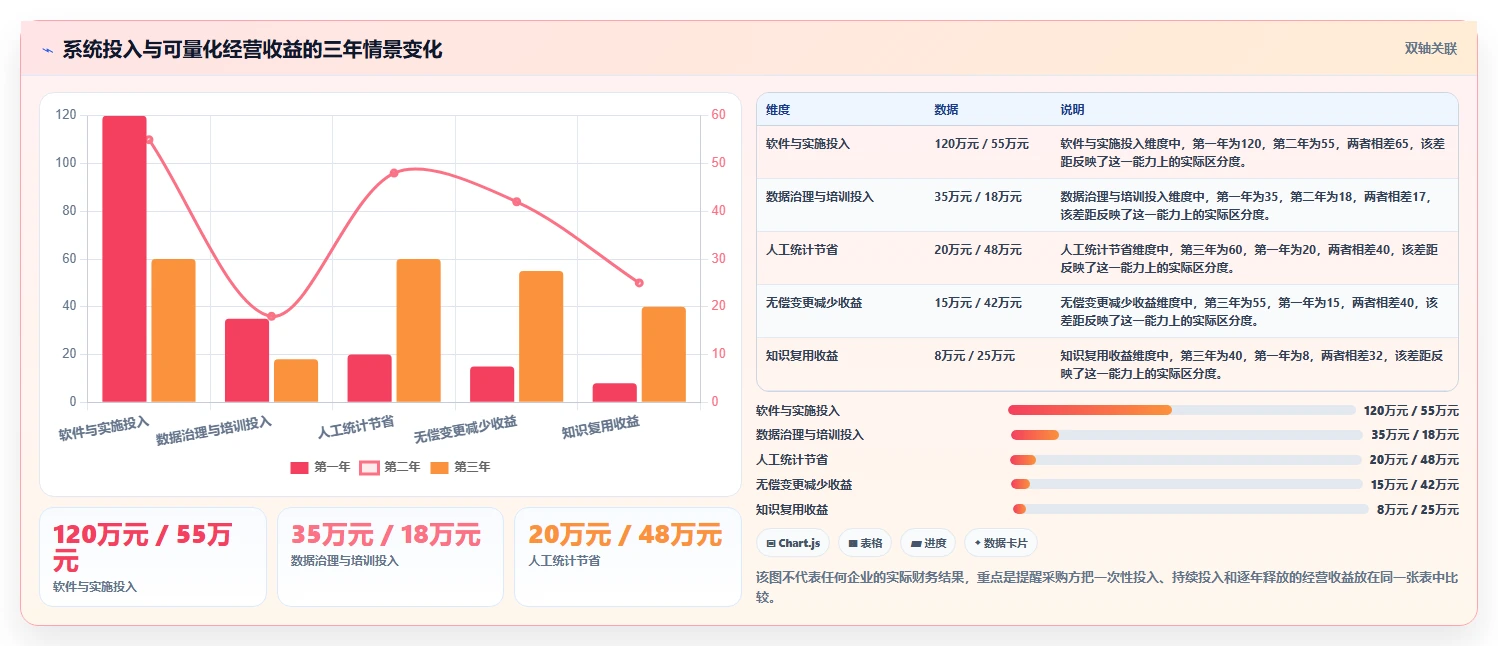Viewport: 1498px width, 646px height.
Task: Click the 说明 table column header
Action: 1072,110
